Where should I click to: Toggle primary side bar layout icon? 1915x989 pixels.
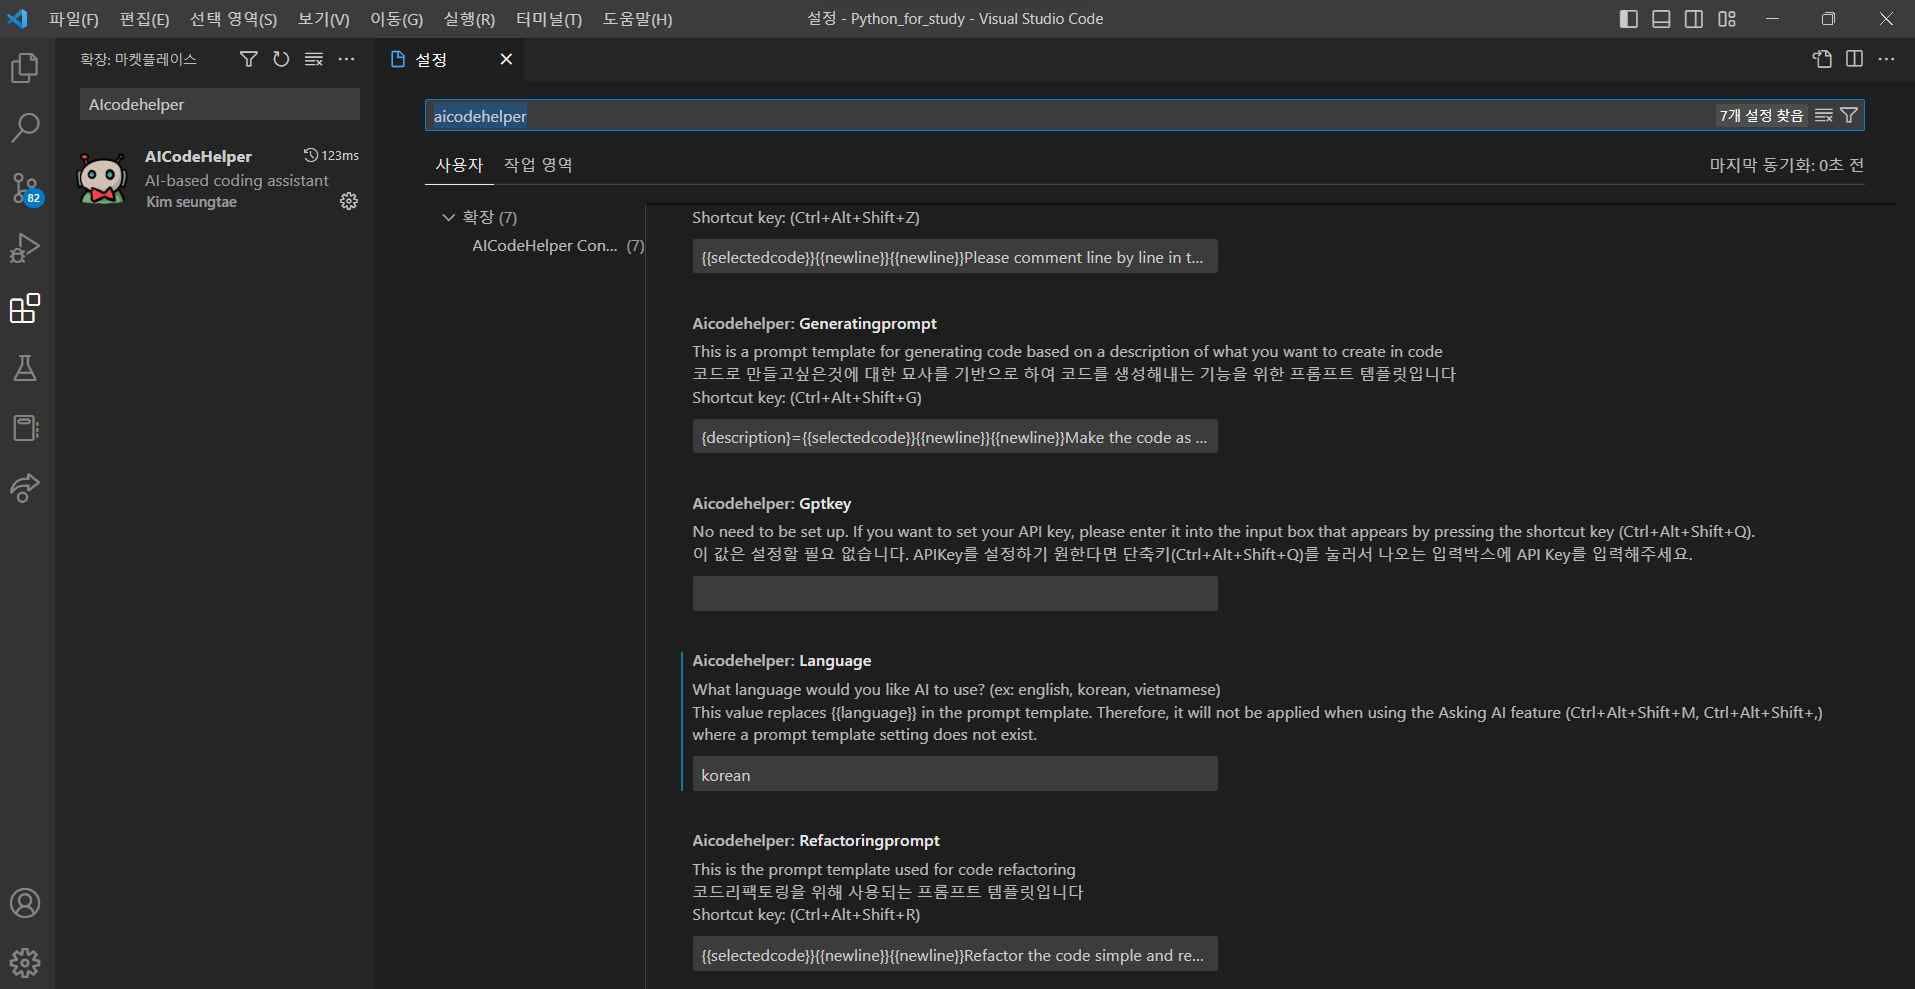[1628, 19]
